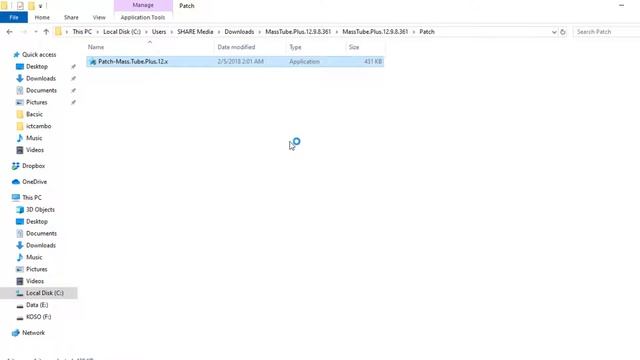Open Data (E:) drive
This screenshot has width=640, height=360.
(x=37, y=305)
